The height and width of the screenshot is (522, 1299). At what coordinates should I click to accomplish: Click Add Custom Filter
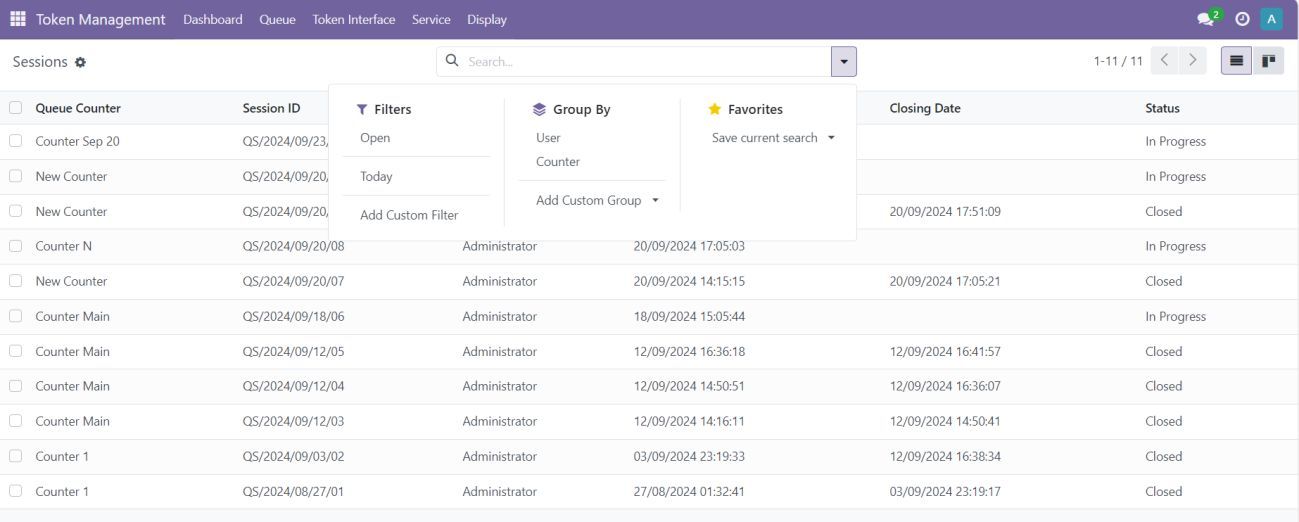[x=409, y=215]
